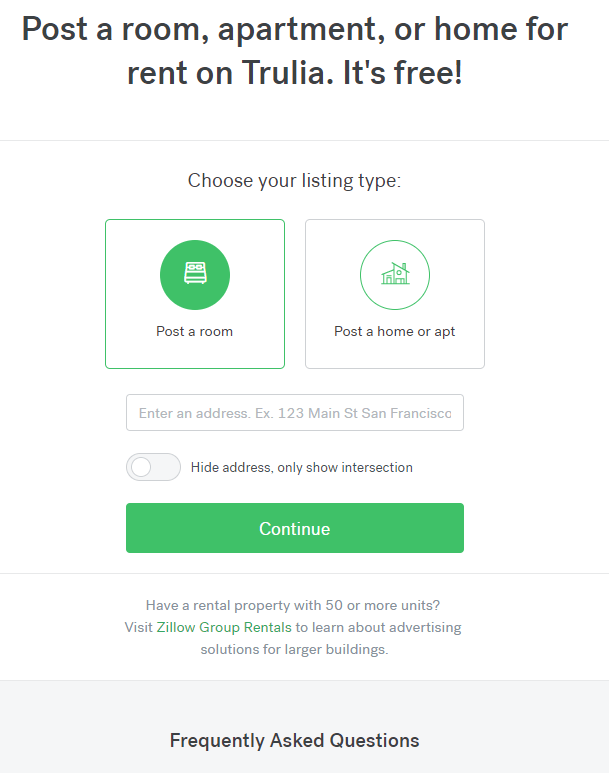The image size is (609, 773).
Task: Click "solutions for larger buildings." text
Action: tap(294, 649)
